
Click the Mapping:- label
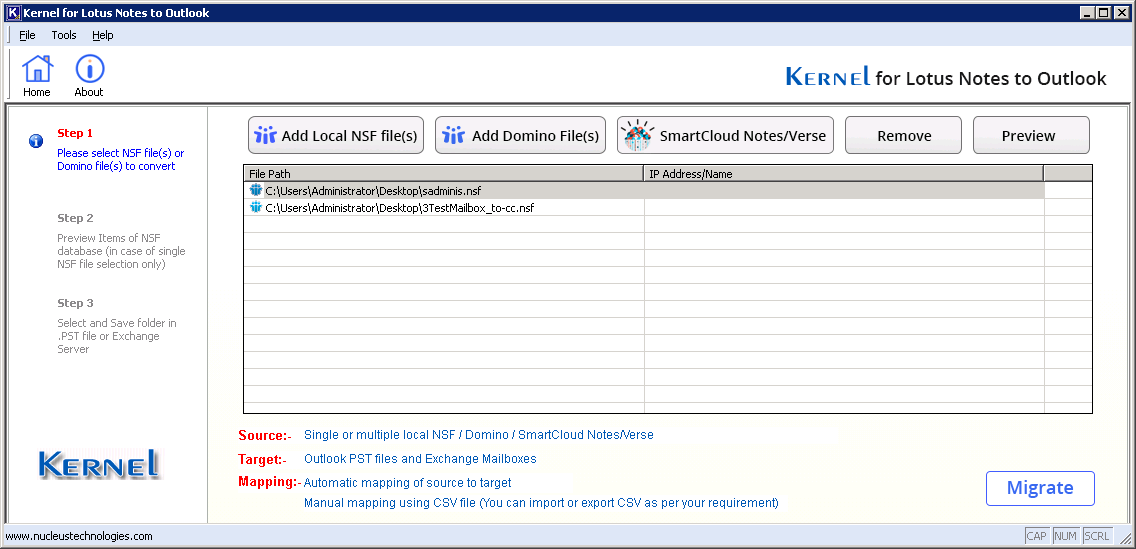(x=270, y=482)
